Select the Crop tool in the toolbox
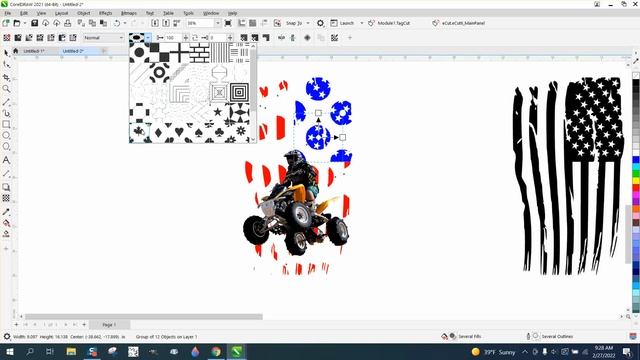The image size is (640, 360). [6, 78]
